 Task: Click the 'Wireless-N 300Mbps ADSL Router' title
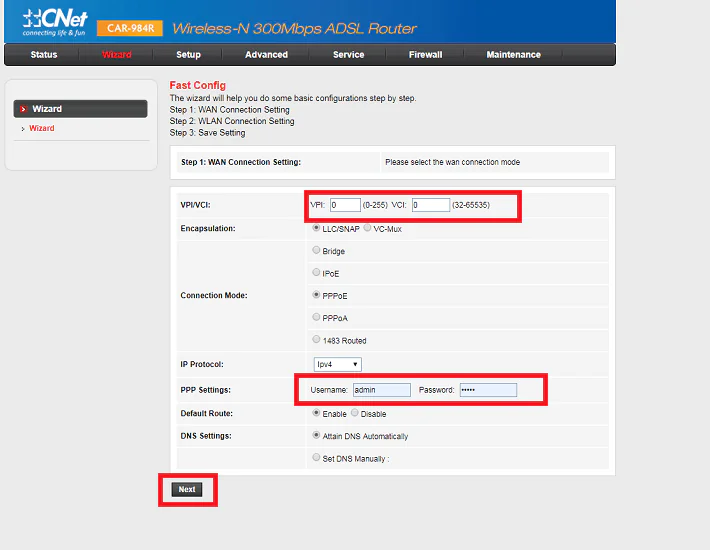pyautogui.click(x=294, y=29)
